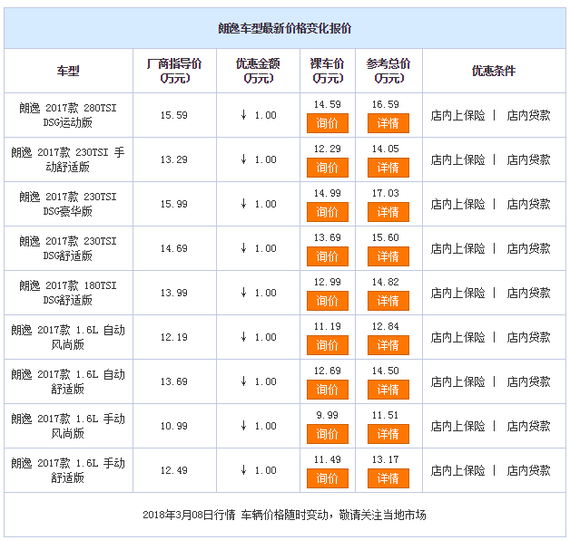
Task: Click 询价 button under price 13.69
Action: (328, 256)
